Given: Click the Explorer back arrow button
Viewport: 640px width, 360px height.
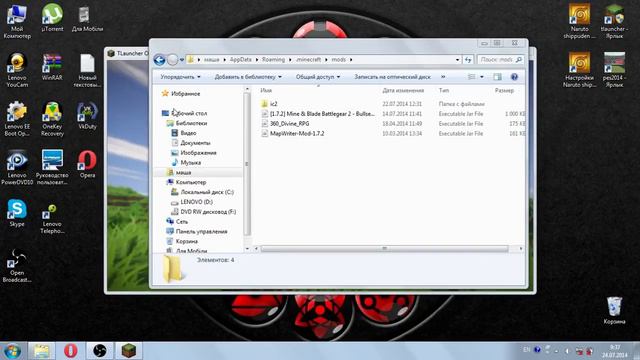Looking at the screenshot, I should (160, 60).
